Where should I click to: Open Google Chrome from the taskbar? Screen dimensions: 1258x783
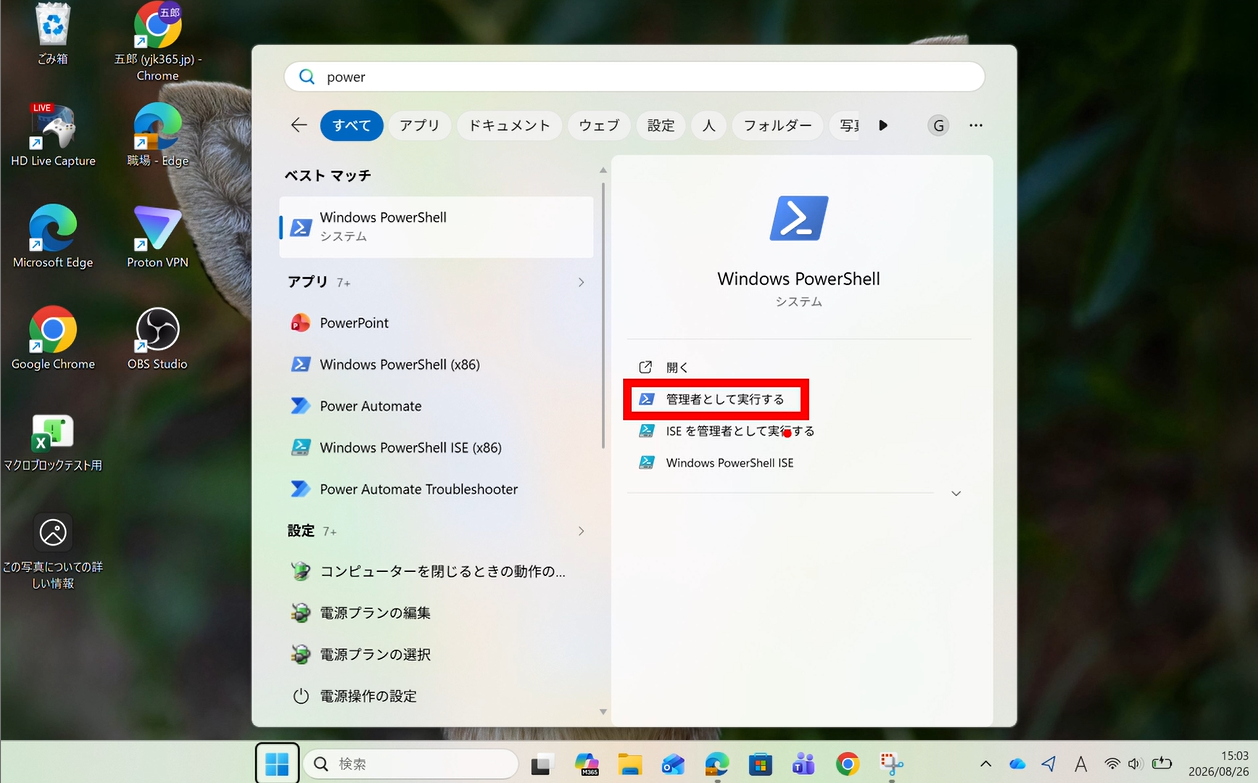pyautogui.click(x=847, y=764)
